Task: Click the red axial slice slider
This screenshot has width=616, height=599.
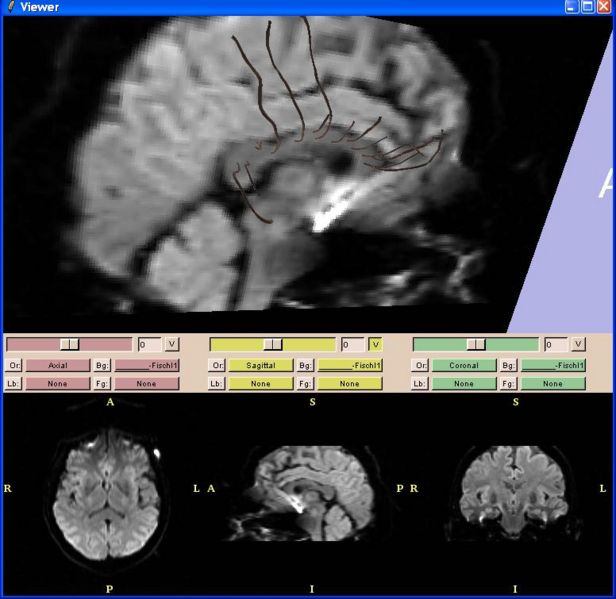Action: tap(69, 344)
